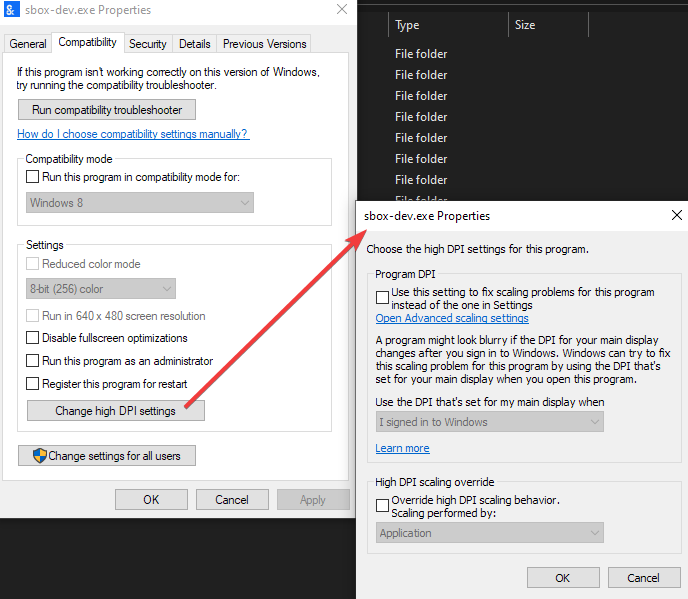The width and height of the screenshot is (688, 599).
Task: Check Register this program for restart
Action: pyautogui.click(x=32, y=384)
